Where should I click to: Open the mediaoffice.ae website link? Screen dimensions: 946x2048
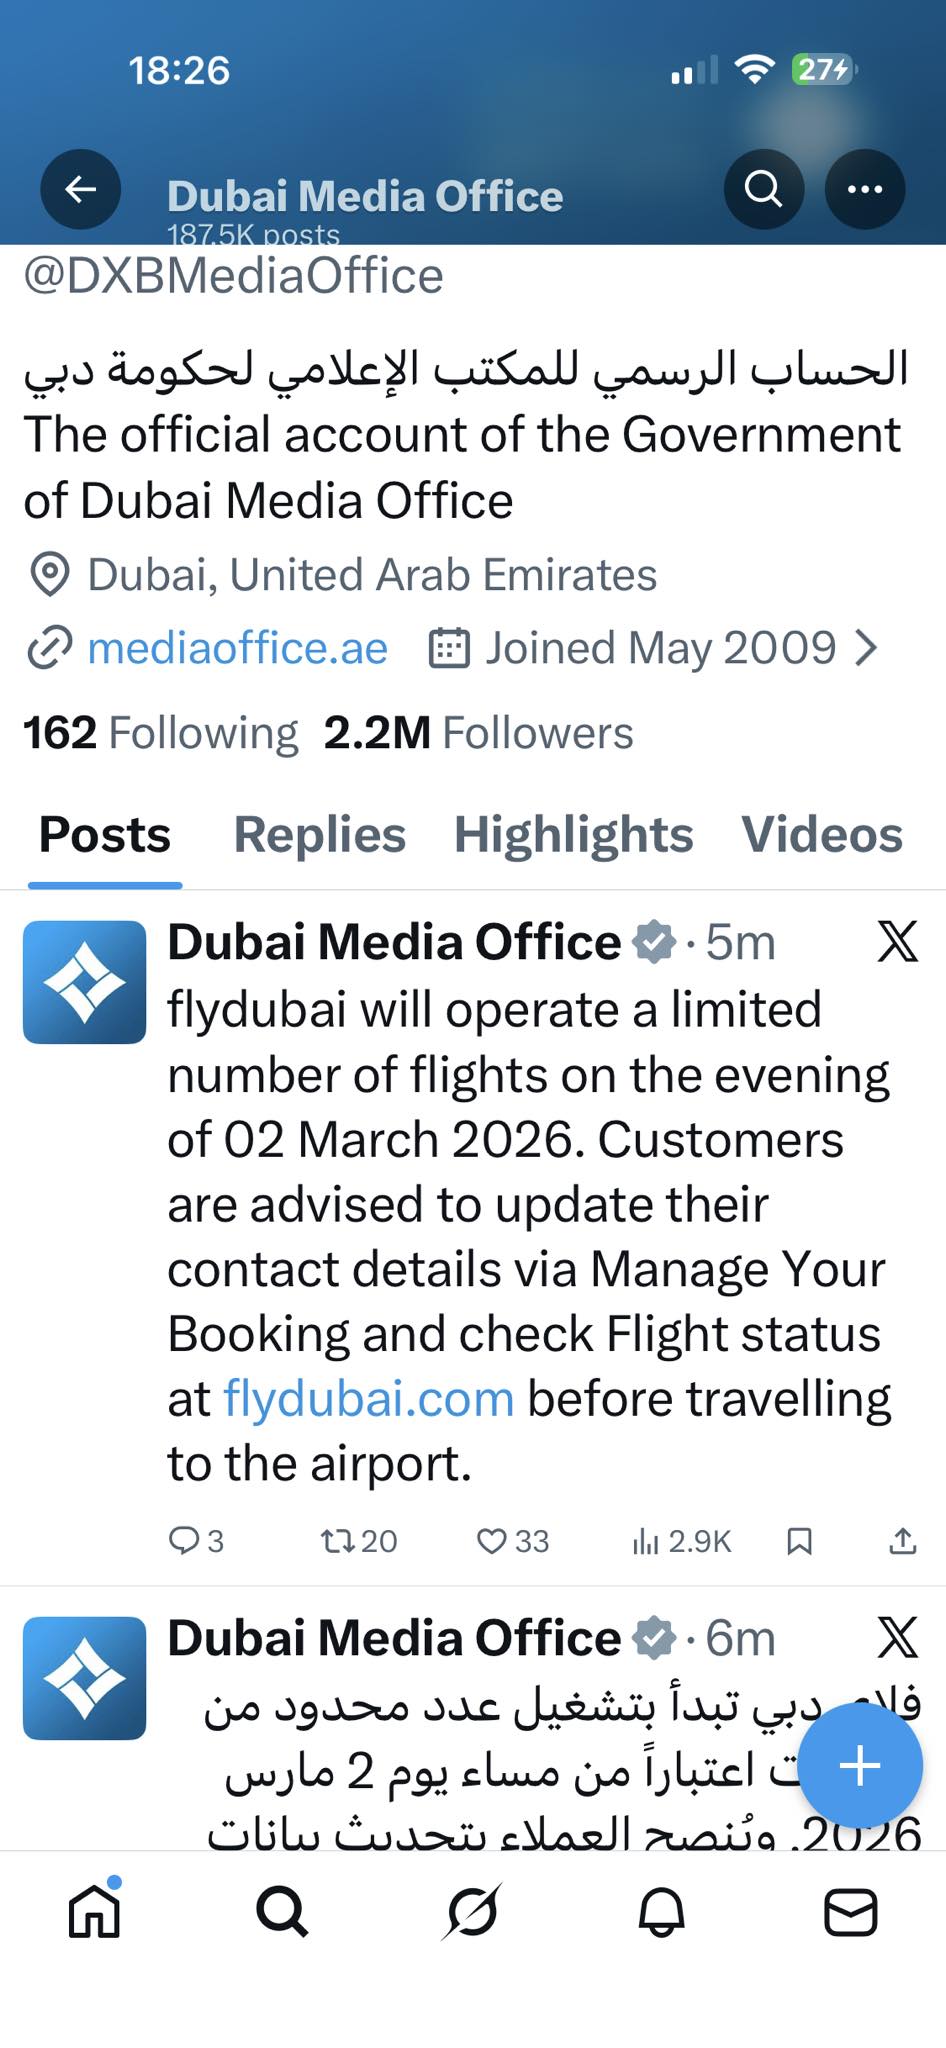pyautogui.click(x=237, y=648)
